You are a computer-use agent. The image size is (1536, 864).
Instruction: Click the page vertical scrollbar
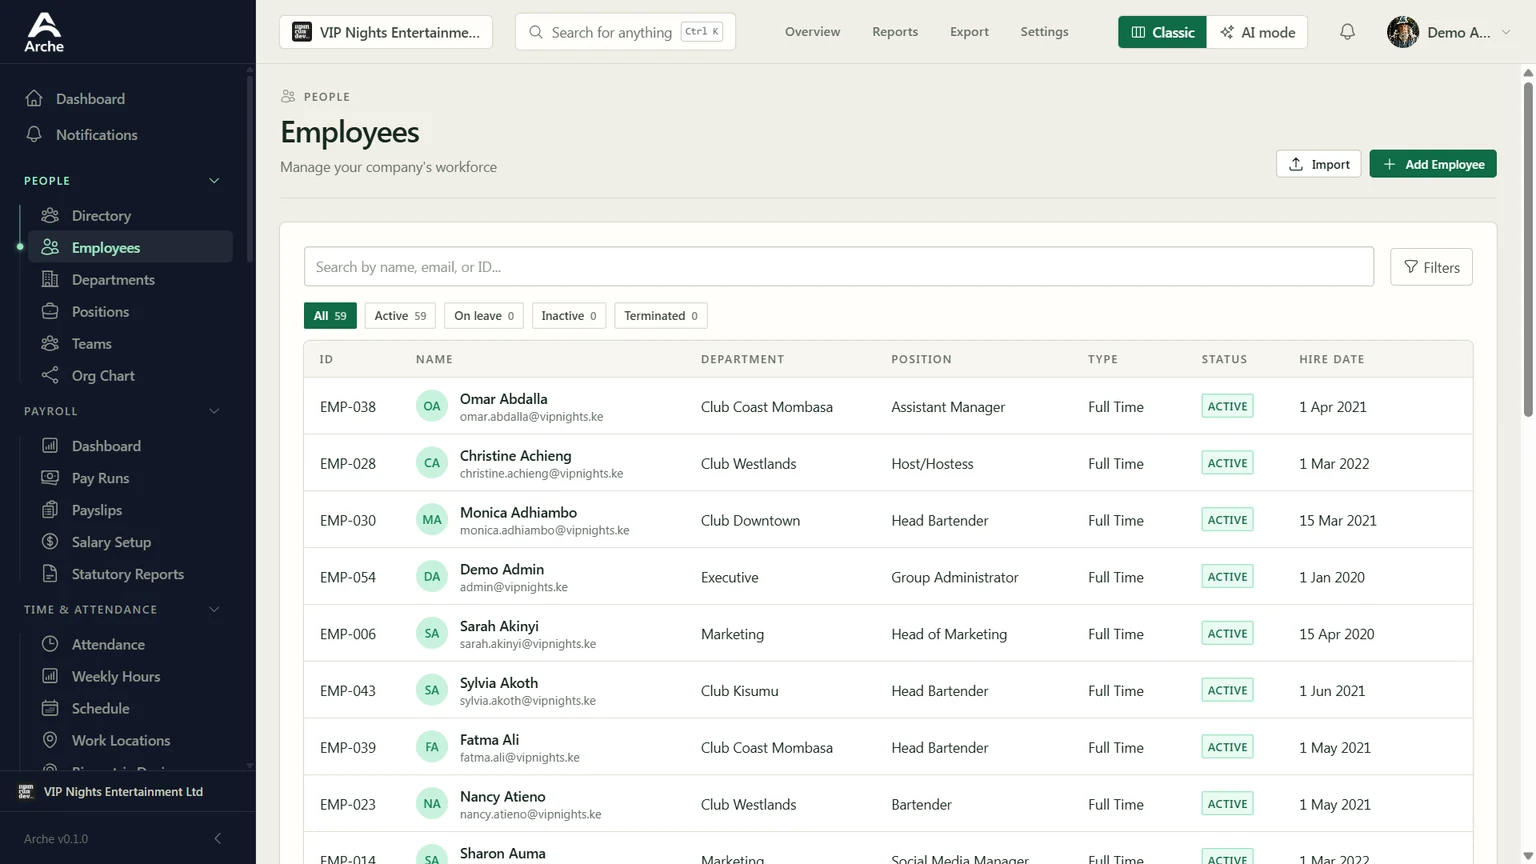click(x=1528, y=250)
